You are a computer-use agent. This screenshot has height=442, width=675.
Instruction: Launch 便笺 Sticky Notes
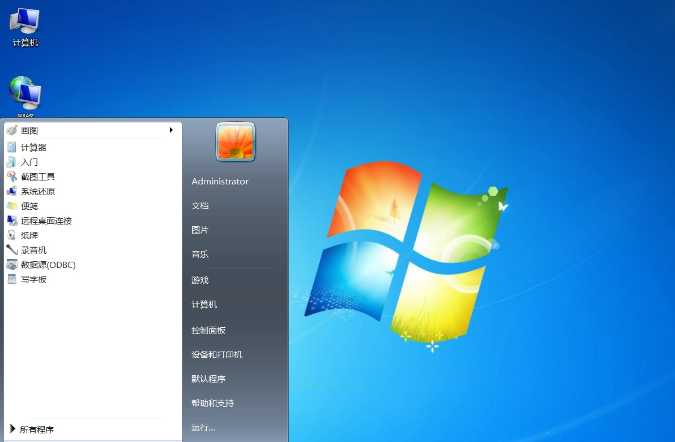22,206
